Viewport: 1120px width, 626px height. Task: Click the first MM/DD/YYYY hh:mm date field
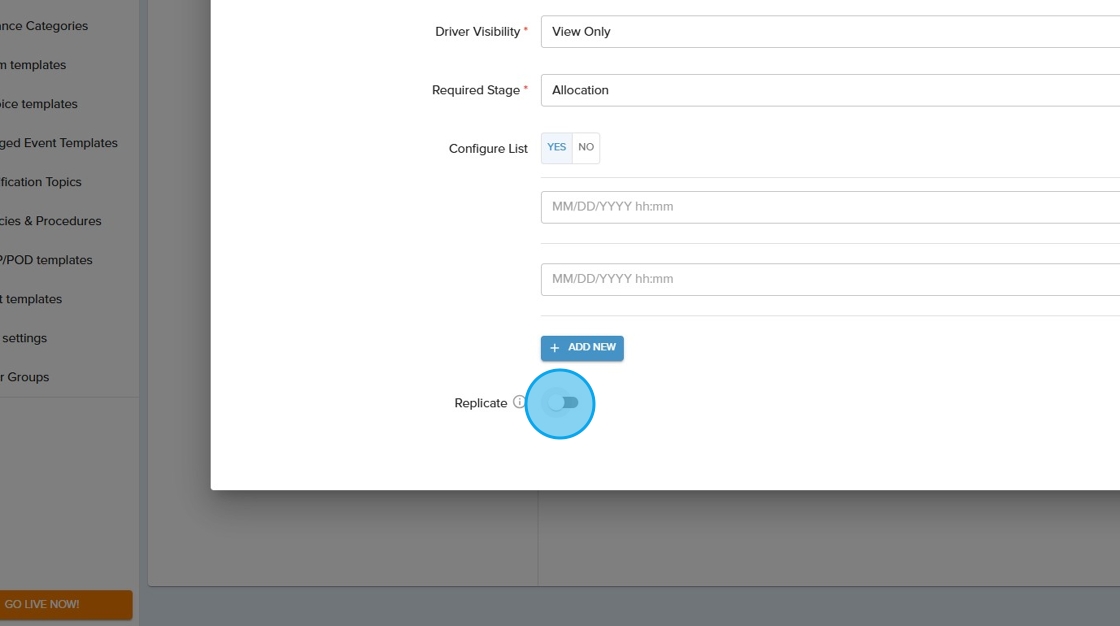830,207
